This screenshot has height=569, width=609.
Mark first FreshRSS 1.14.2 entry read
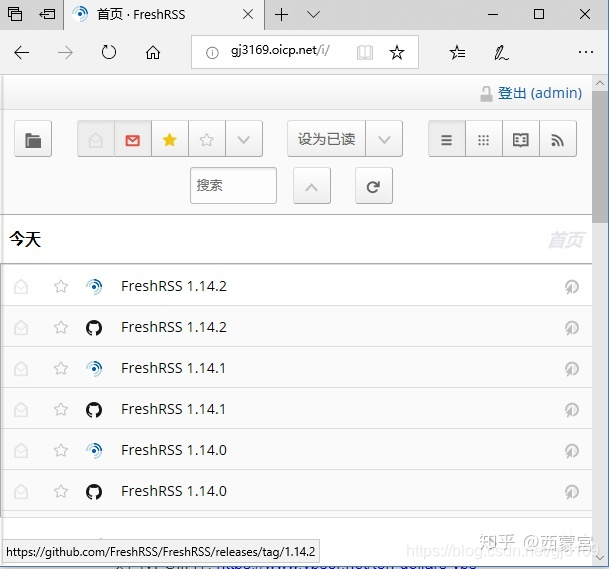[21, 287]
